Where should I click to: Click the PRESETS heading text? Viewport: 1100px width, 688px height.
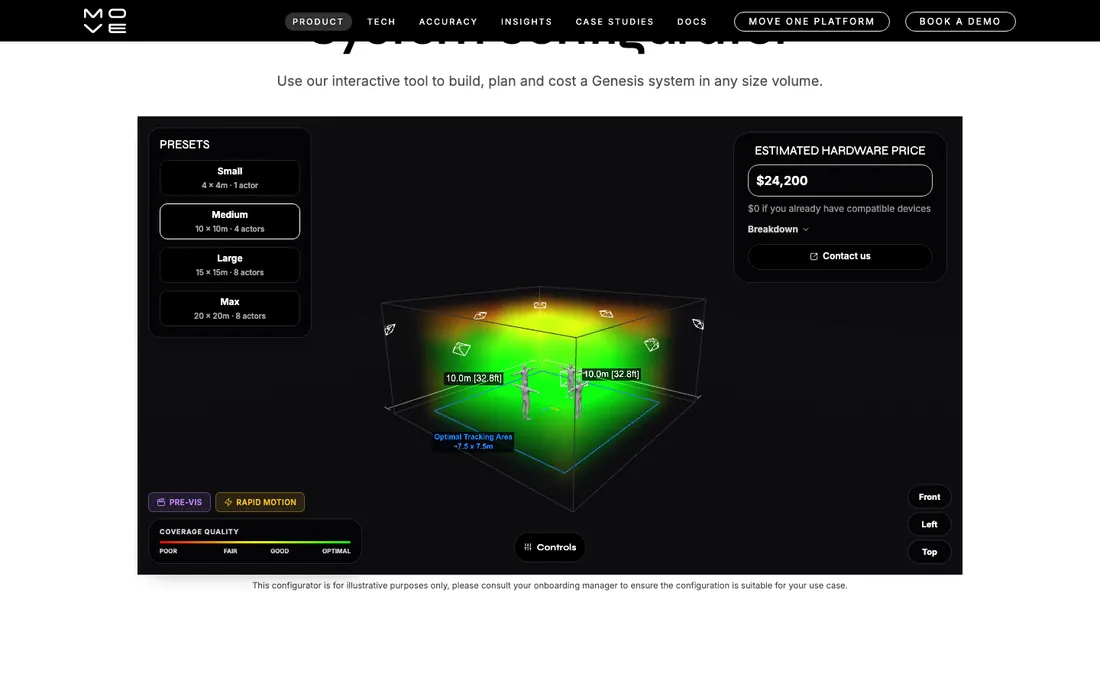185,144
